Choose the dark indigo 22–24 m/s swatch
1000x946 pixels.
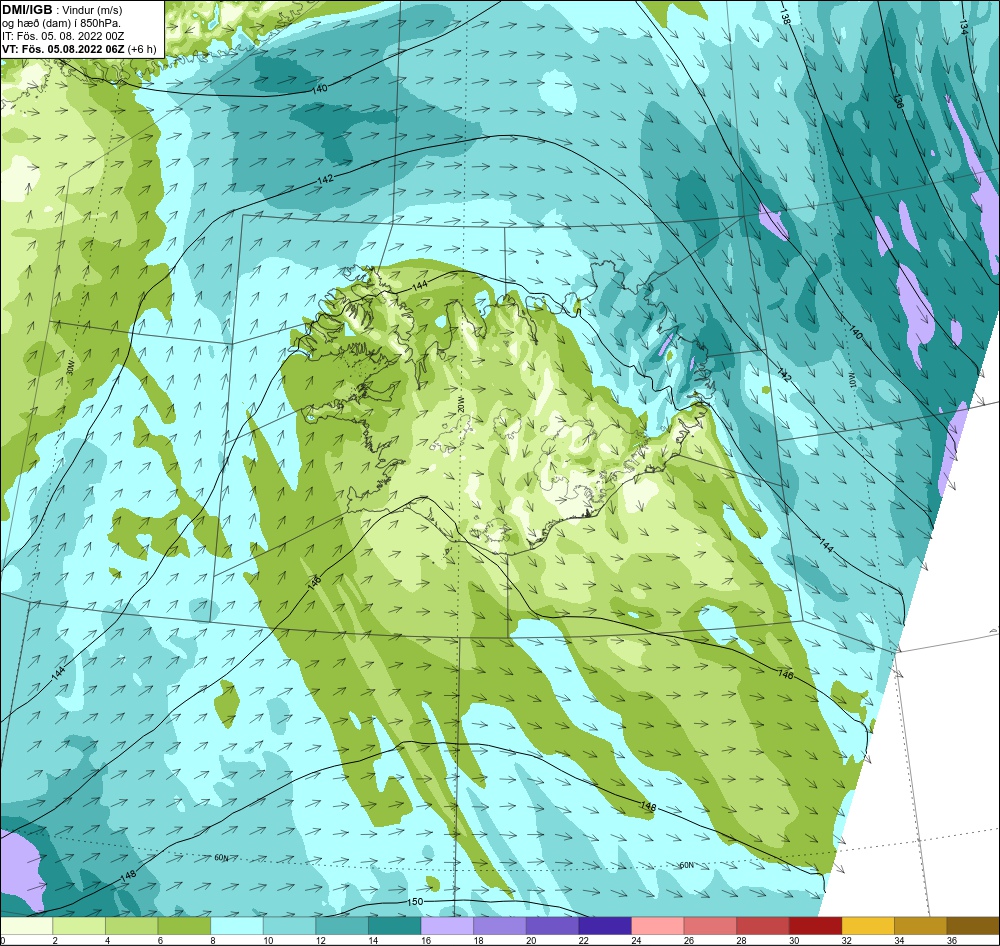pos(605,925)
